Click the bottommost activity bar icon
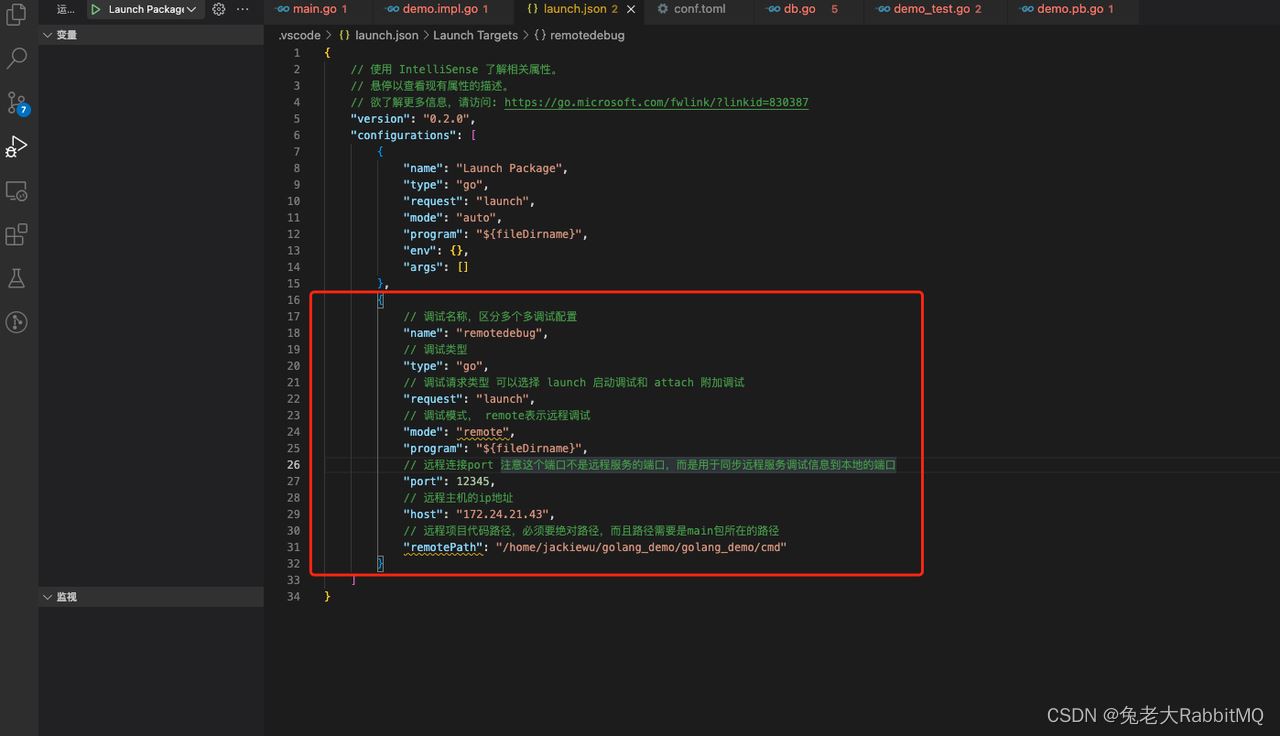The image size is (1280, 736). click(16, 322)
